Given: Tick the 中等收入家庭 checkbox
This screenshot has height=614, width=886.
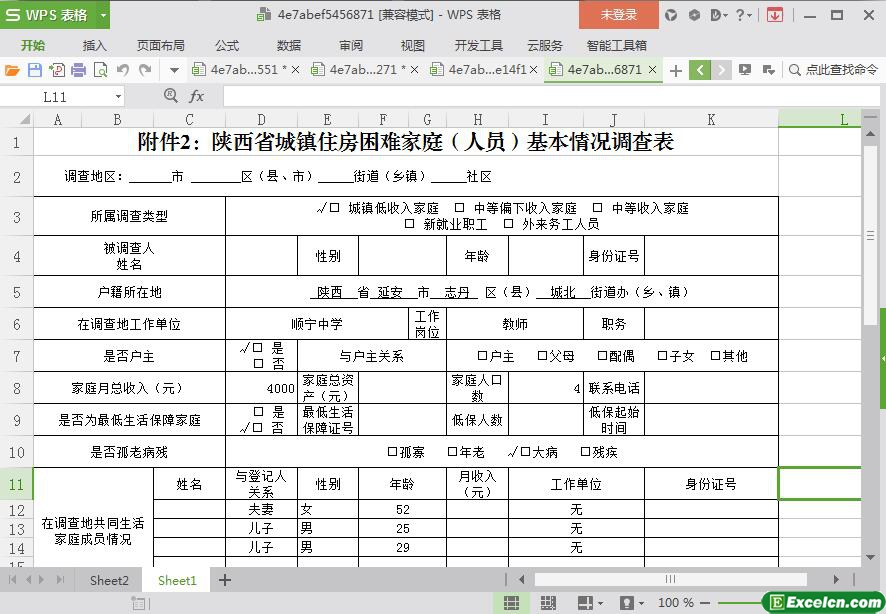Looking at the screenshot, I should click(x=598, y=208).
